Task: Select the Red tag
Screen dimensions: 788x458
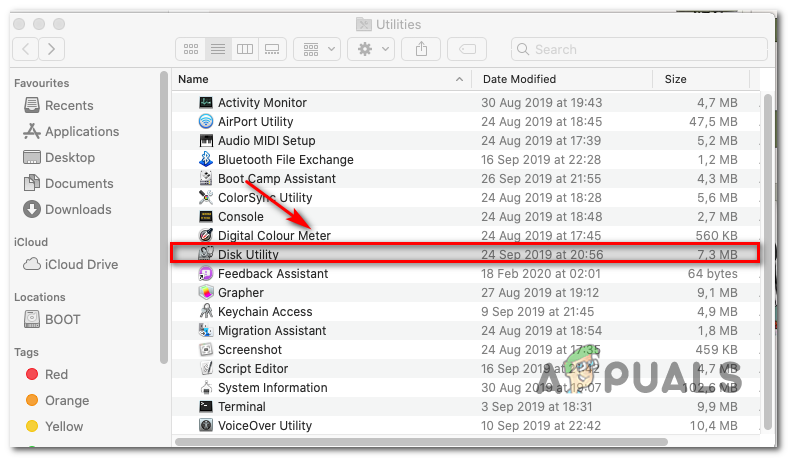Action: (47, 375)
